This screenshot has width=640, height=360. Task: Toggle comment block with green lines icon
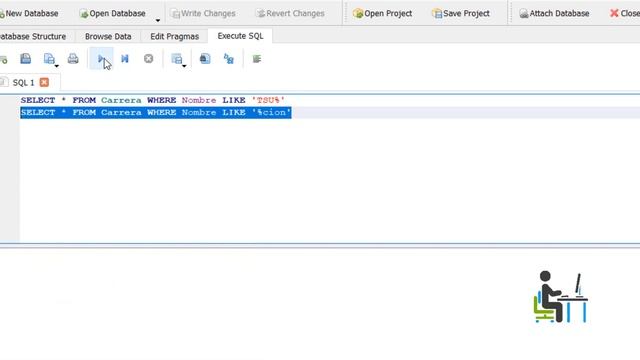[257, 59]
